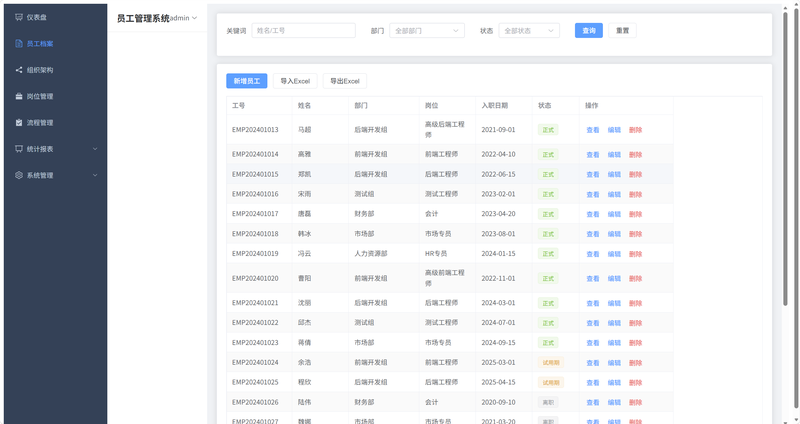Open the admin user dropdown
800x424 pixels.
point(183,18)
